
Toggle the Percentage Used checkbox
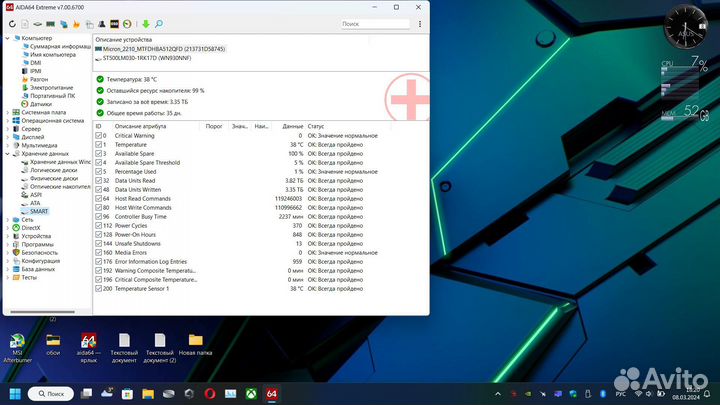tap(98, 171)
